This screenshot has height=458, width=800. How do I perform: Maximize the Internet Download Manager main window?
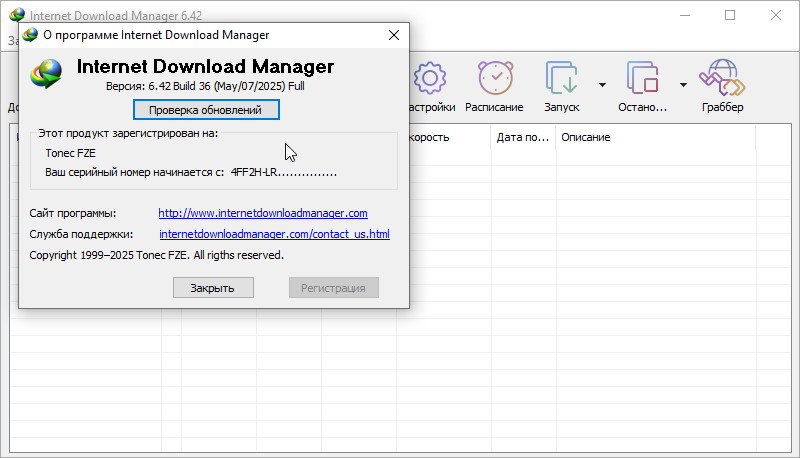point(730,15)
